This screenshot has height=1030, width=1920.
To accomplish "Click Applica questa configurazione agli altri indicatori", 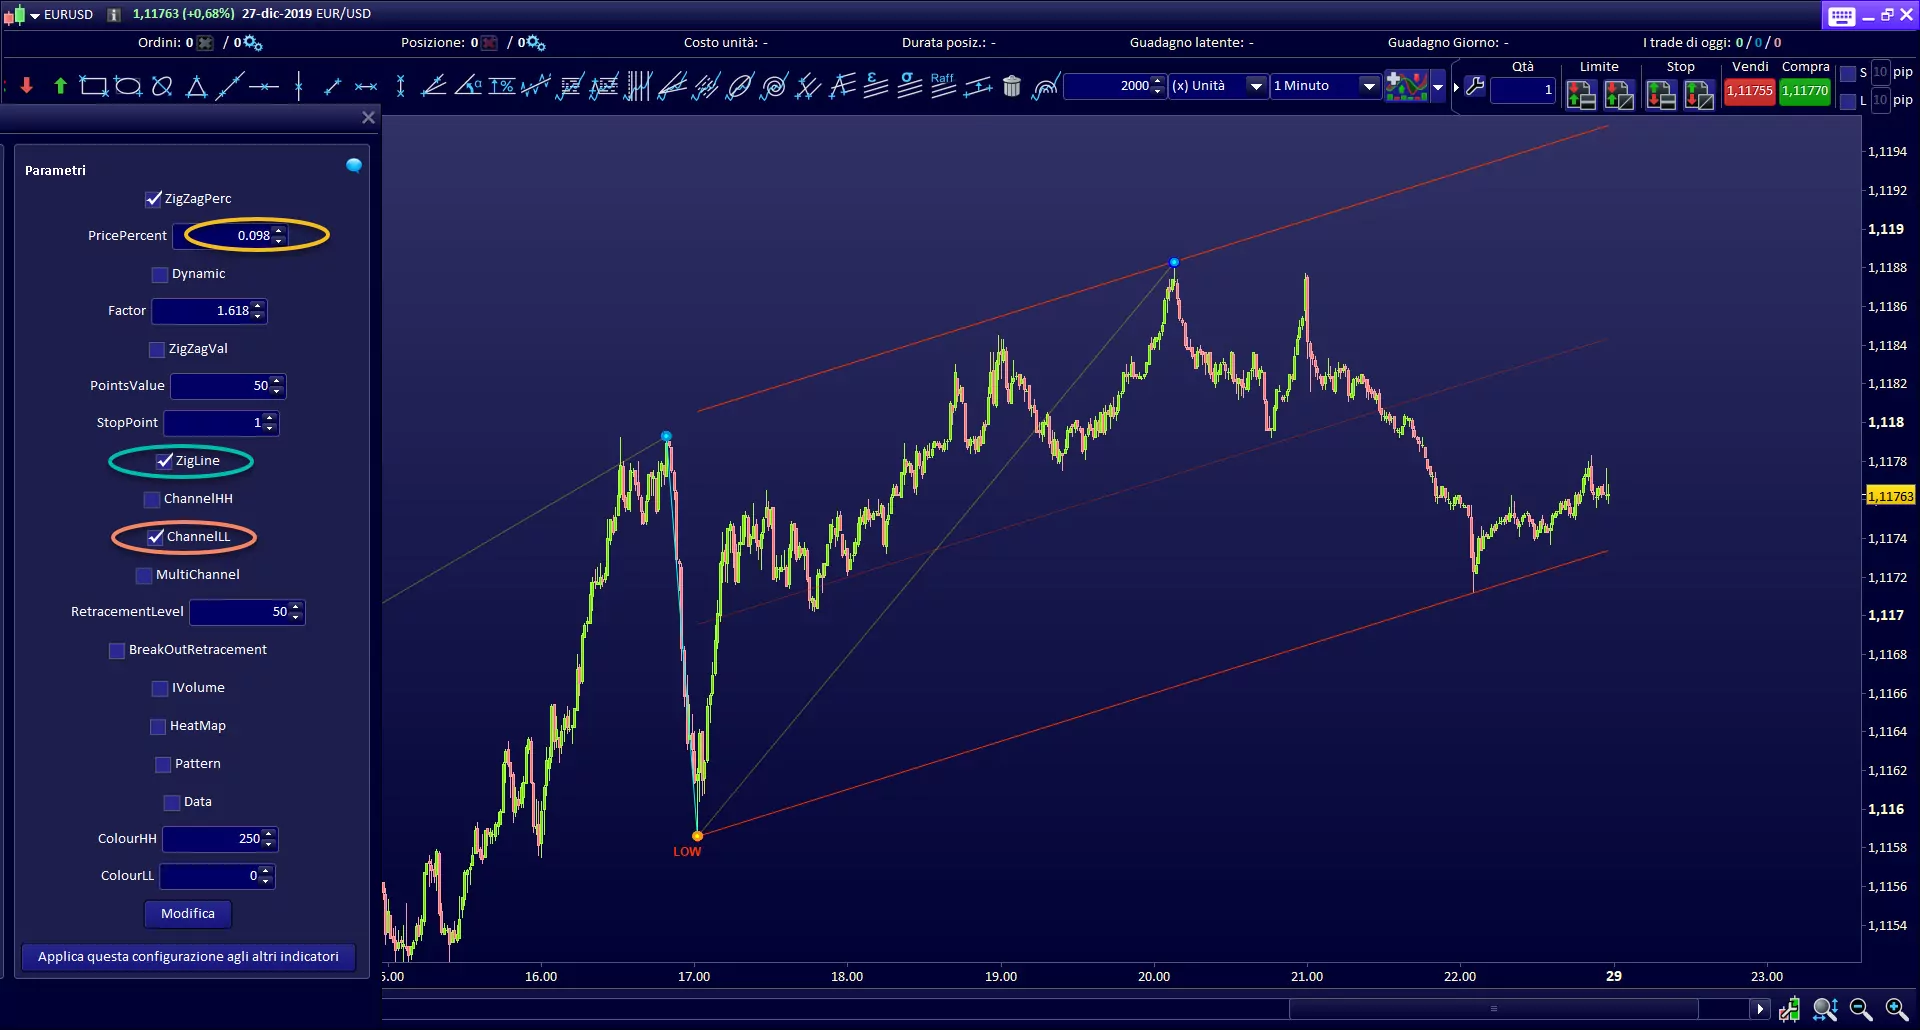I will point(188,957).
